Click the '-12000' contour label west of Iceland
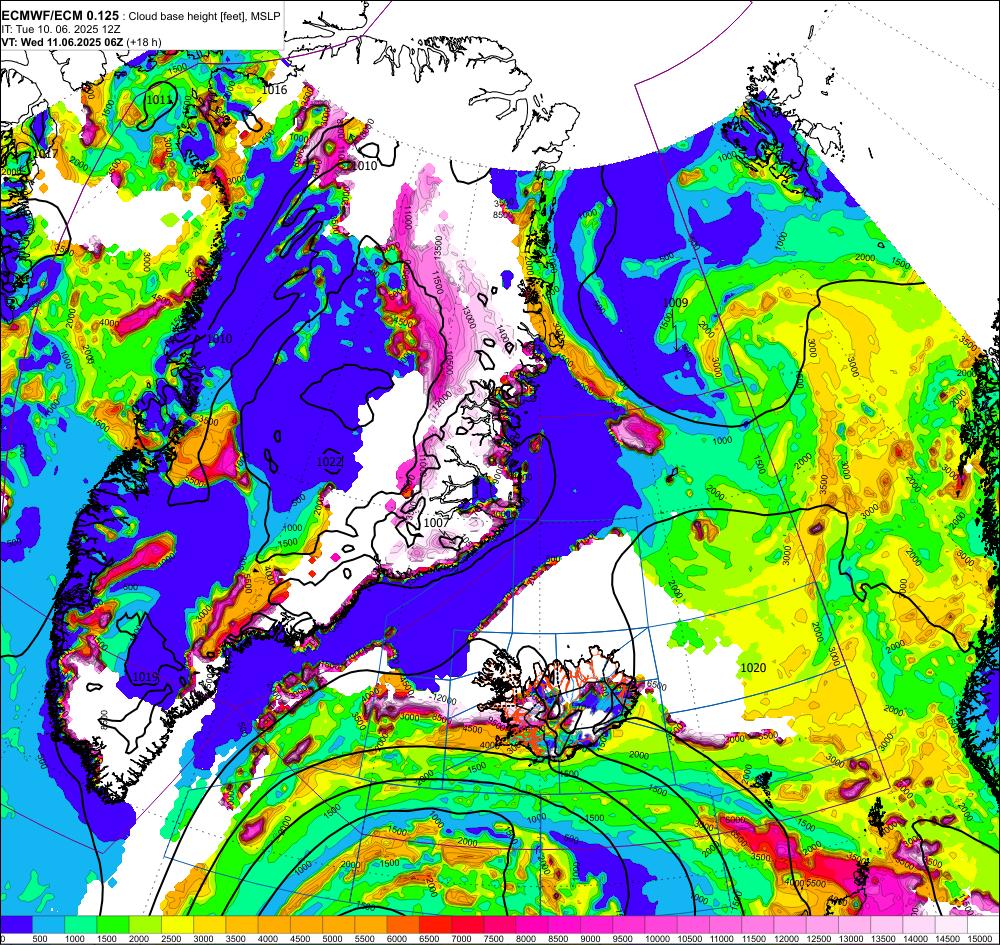1000x945 pixels. pyautogui.click(x=443, y=700)
